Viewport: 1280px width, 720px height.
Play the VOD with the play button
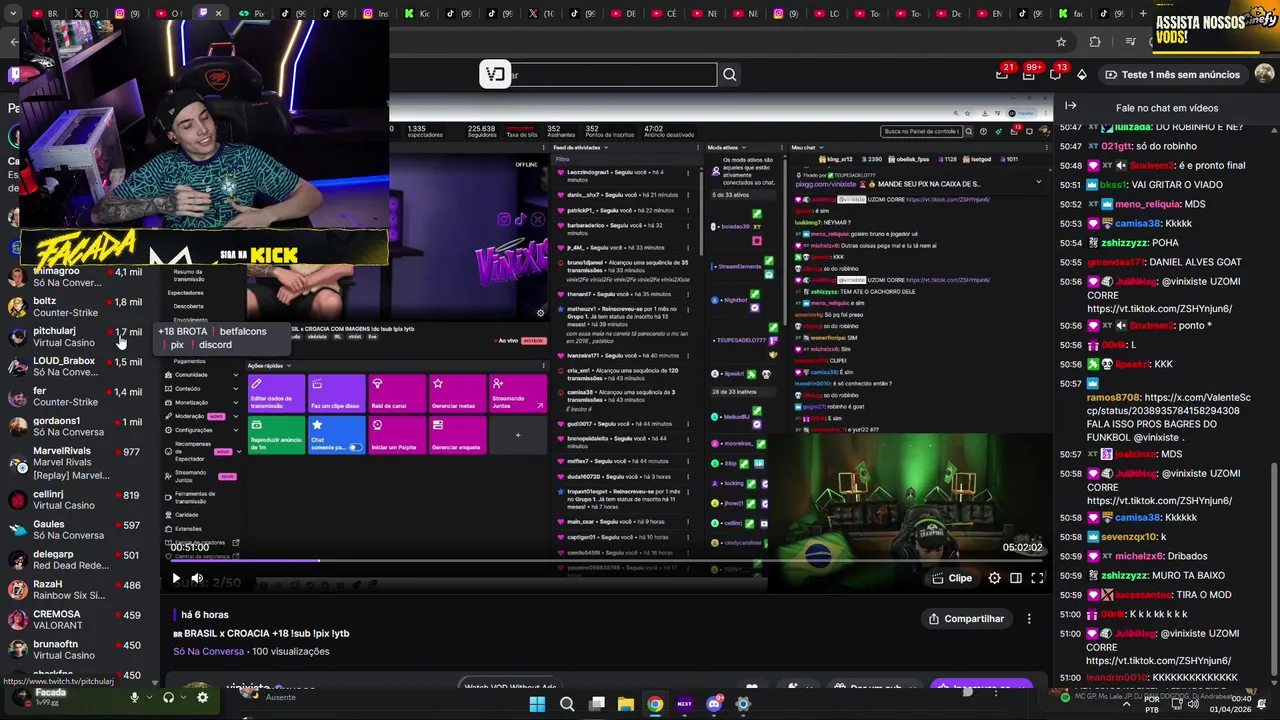(176, 578)
